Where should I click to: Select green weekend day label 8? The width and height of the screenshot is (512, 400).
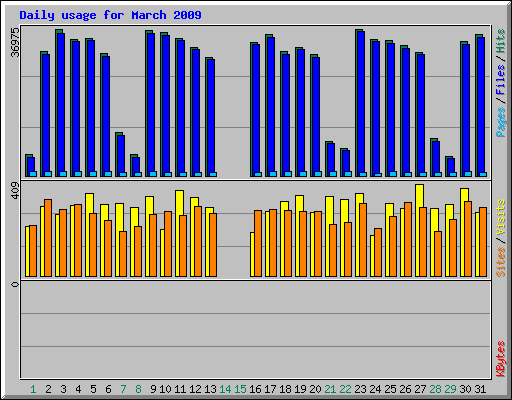tap(138, 389)
